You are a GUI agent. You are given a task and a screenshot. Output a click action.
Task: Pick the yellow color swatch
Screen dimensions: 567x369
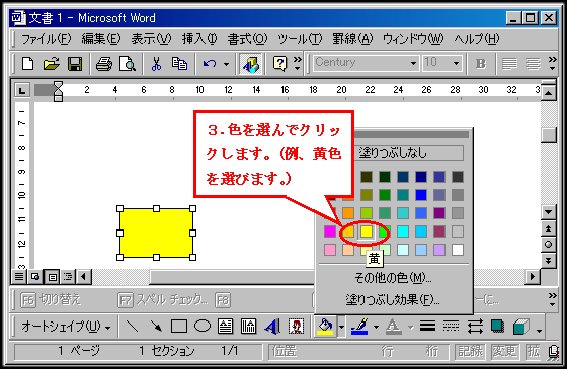pos(366,232)
